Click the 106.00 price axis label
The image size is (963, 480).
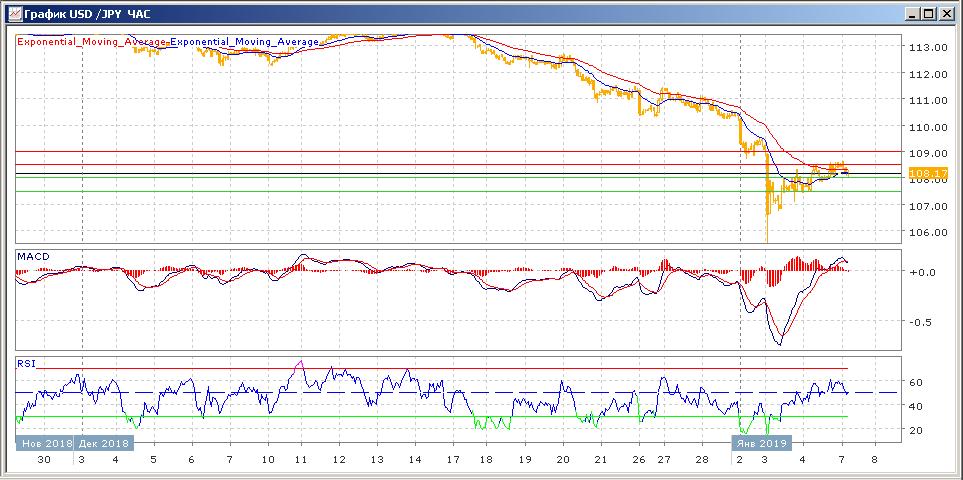click(x=927, y=233)
